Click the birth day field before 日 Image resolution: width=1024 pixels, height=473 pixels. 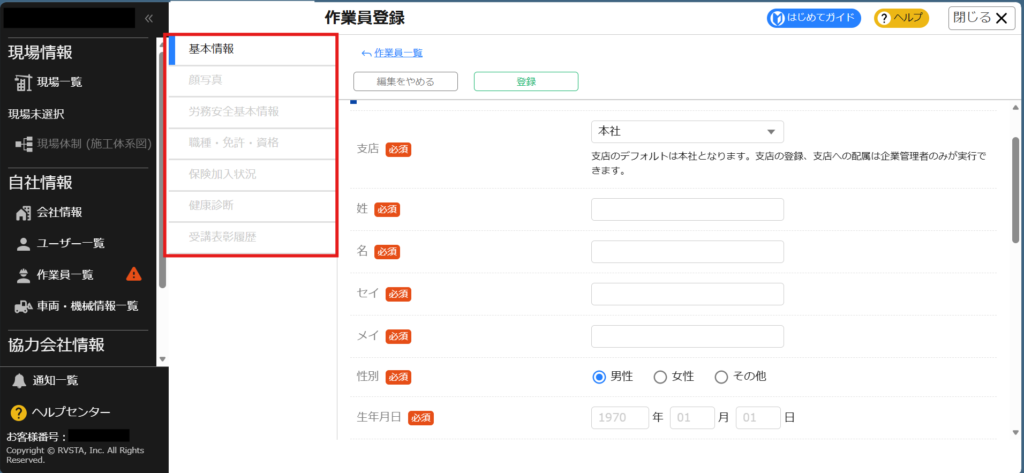pyautogui.click(x=758, y=417)
